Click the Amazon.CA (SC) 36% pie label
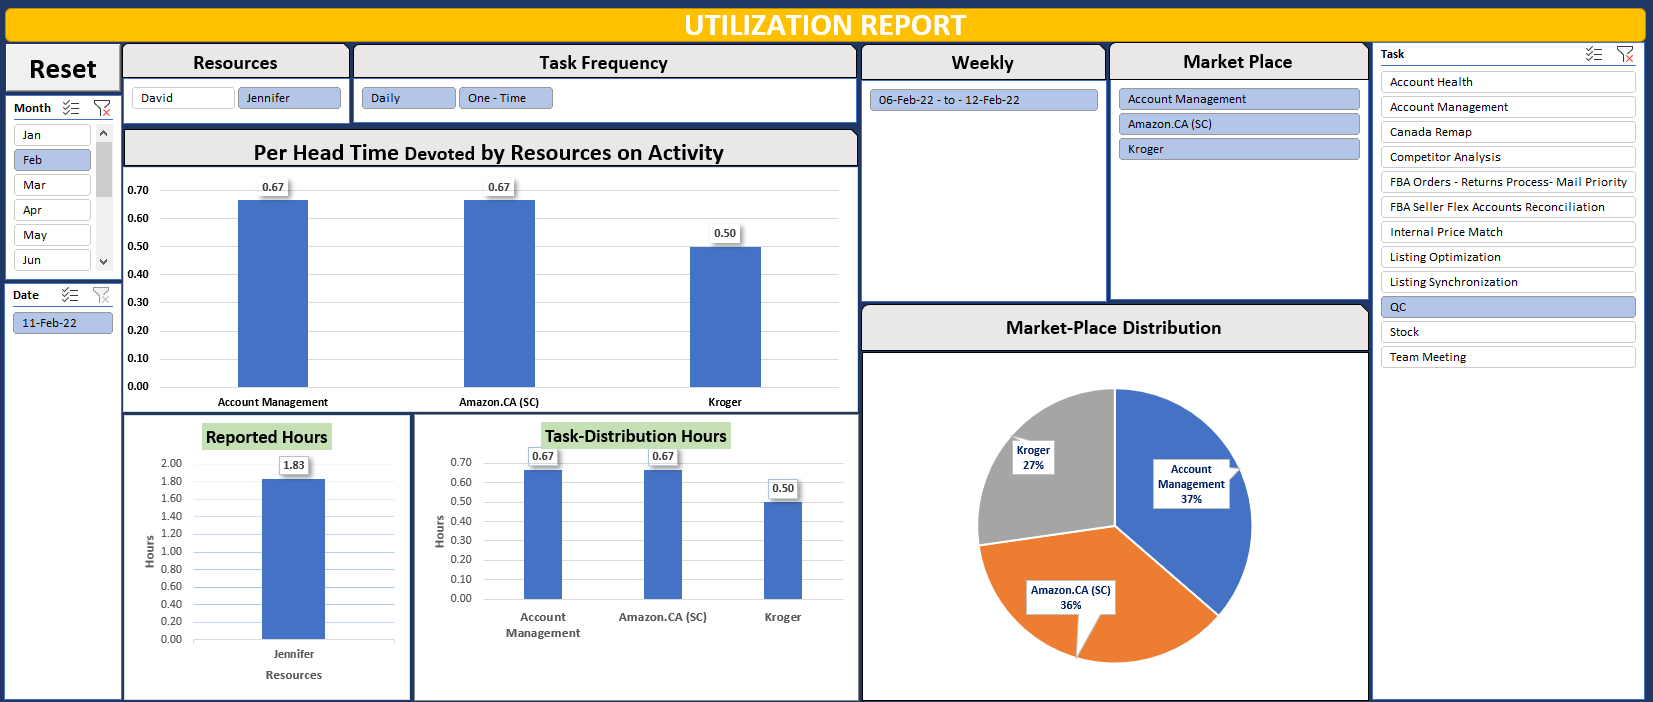The width and height of the screenshot is (1653, 702). [x=1071, y=597]
